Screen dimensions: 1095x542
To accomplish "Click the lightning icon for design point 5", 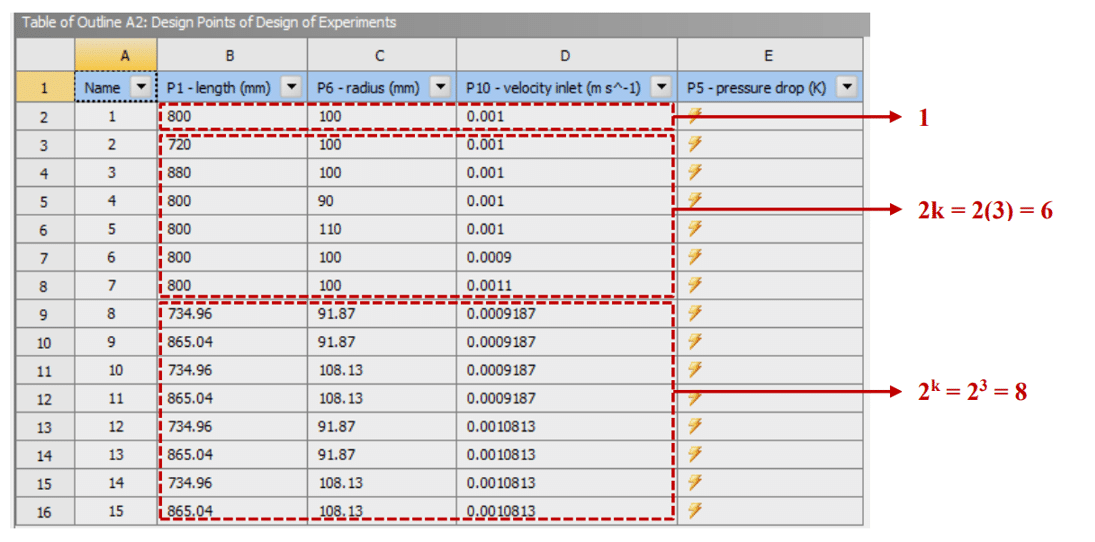I will (693, 229).
